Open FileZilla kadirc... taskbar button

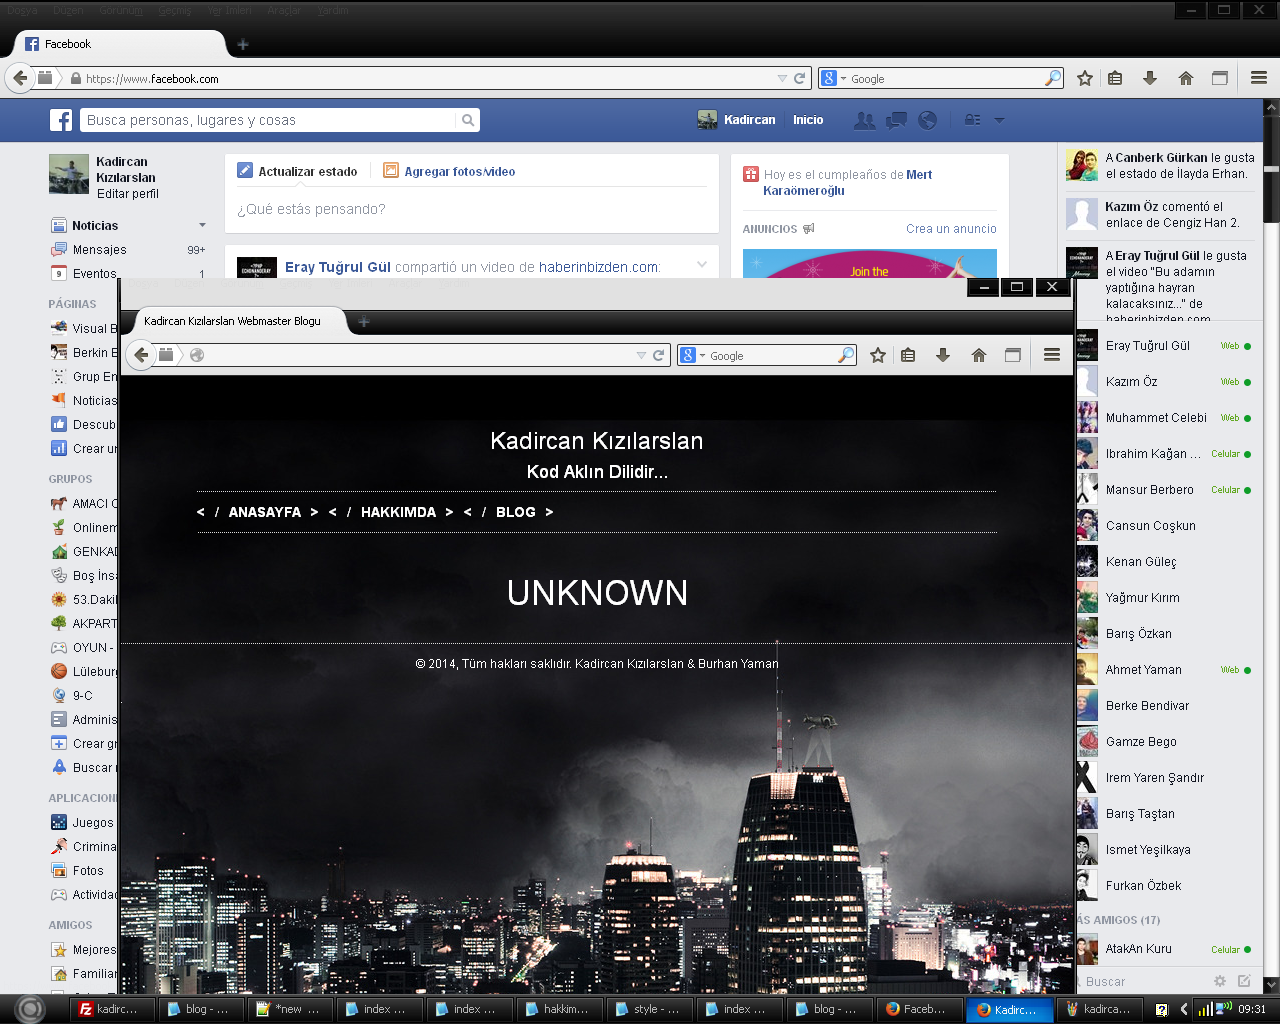pyautogui.click(x=110, y=1009)
